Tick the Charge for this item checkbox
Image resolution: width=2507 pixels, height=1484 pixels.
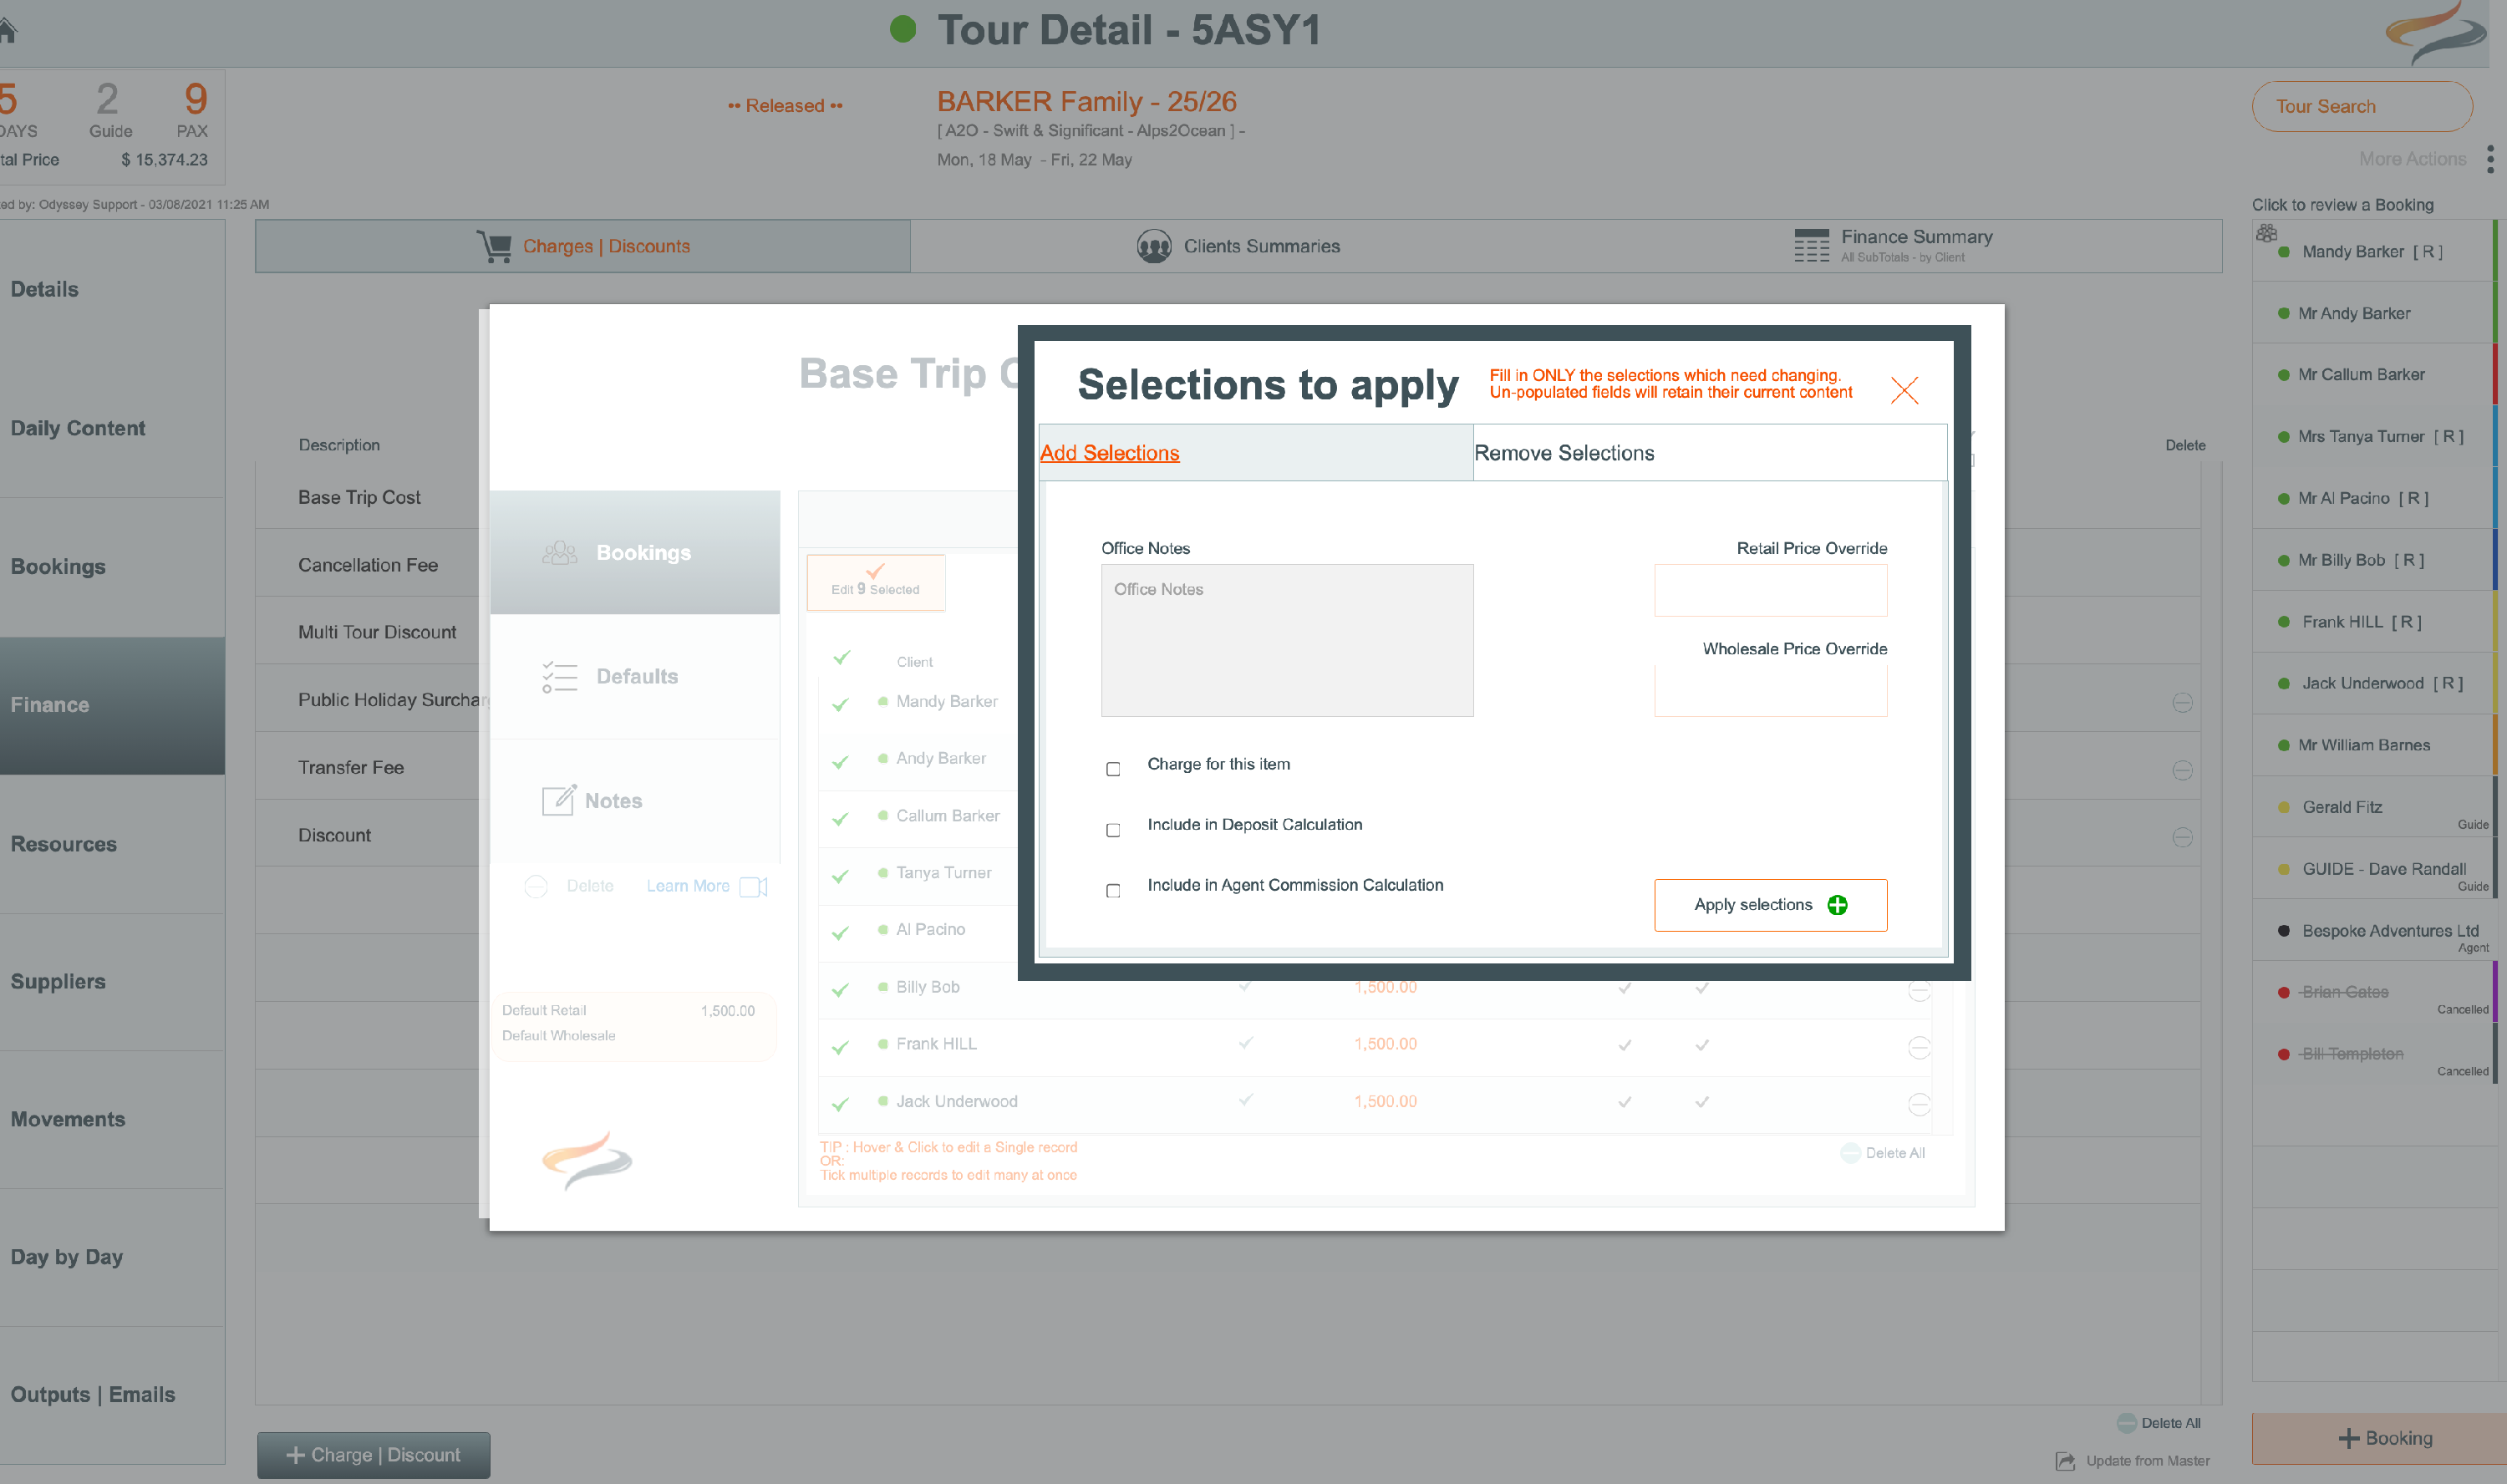click(1113, 769)
